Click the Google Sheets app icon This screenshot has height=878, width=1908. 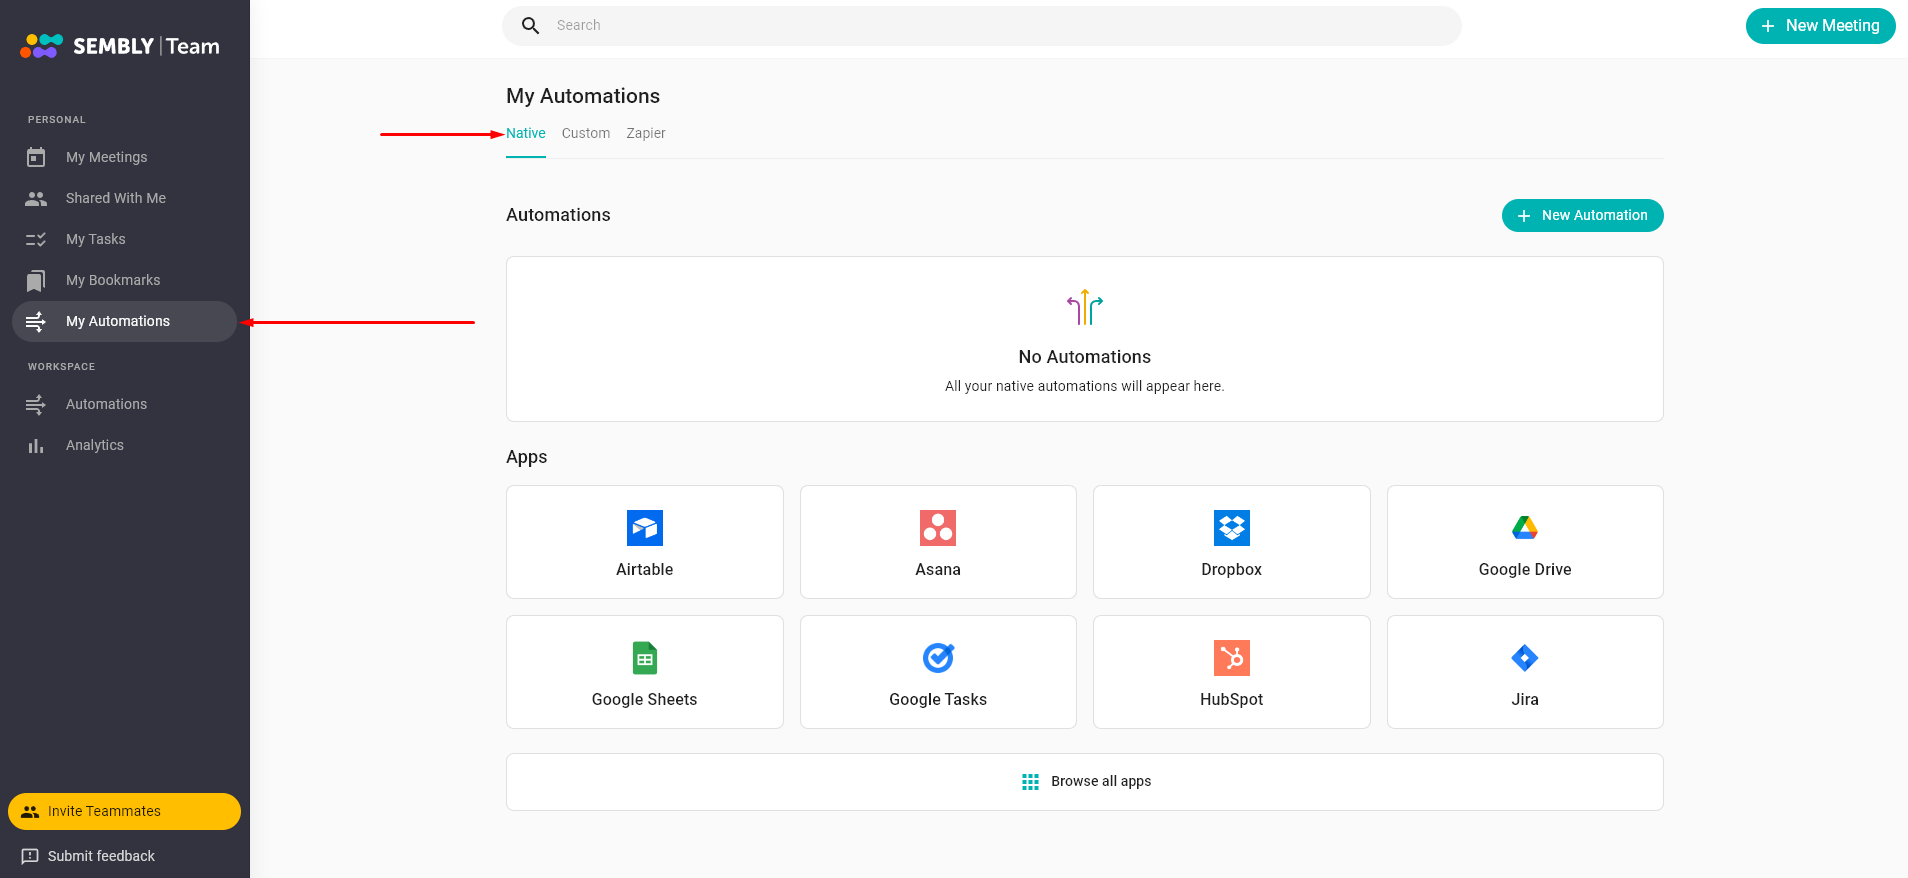645,658
